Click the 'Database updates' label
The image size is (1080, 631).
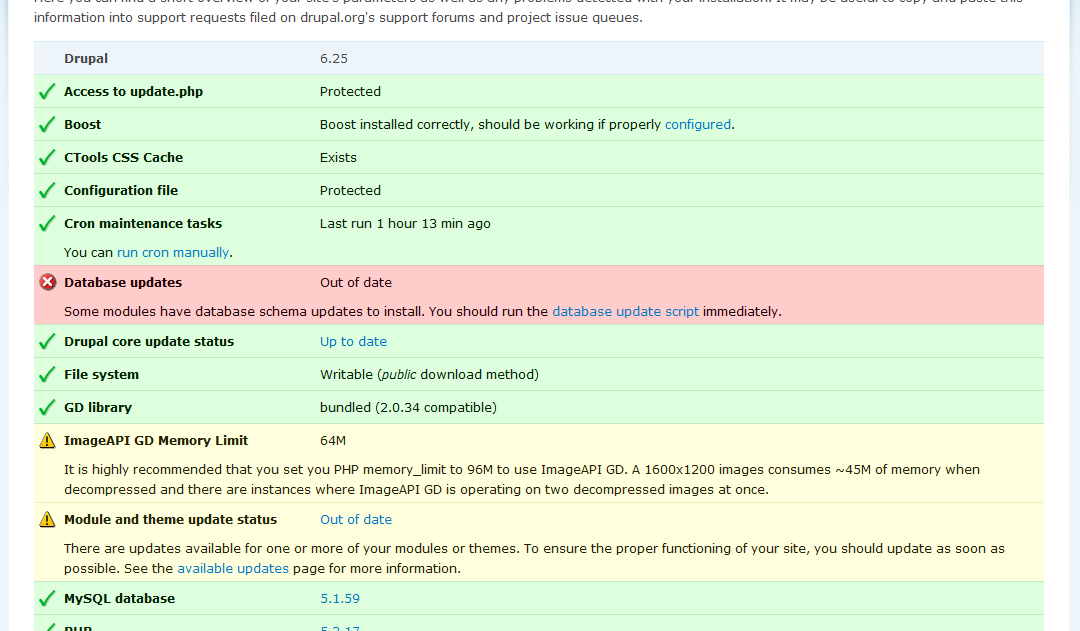123,282
